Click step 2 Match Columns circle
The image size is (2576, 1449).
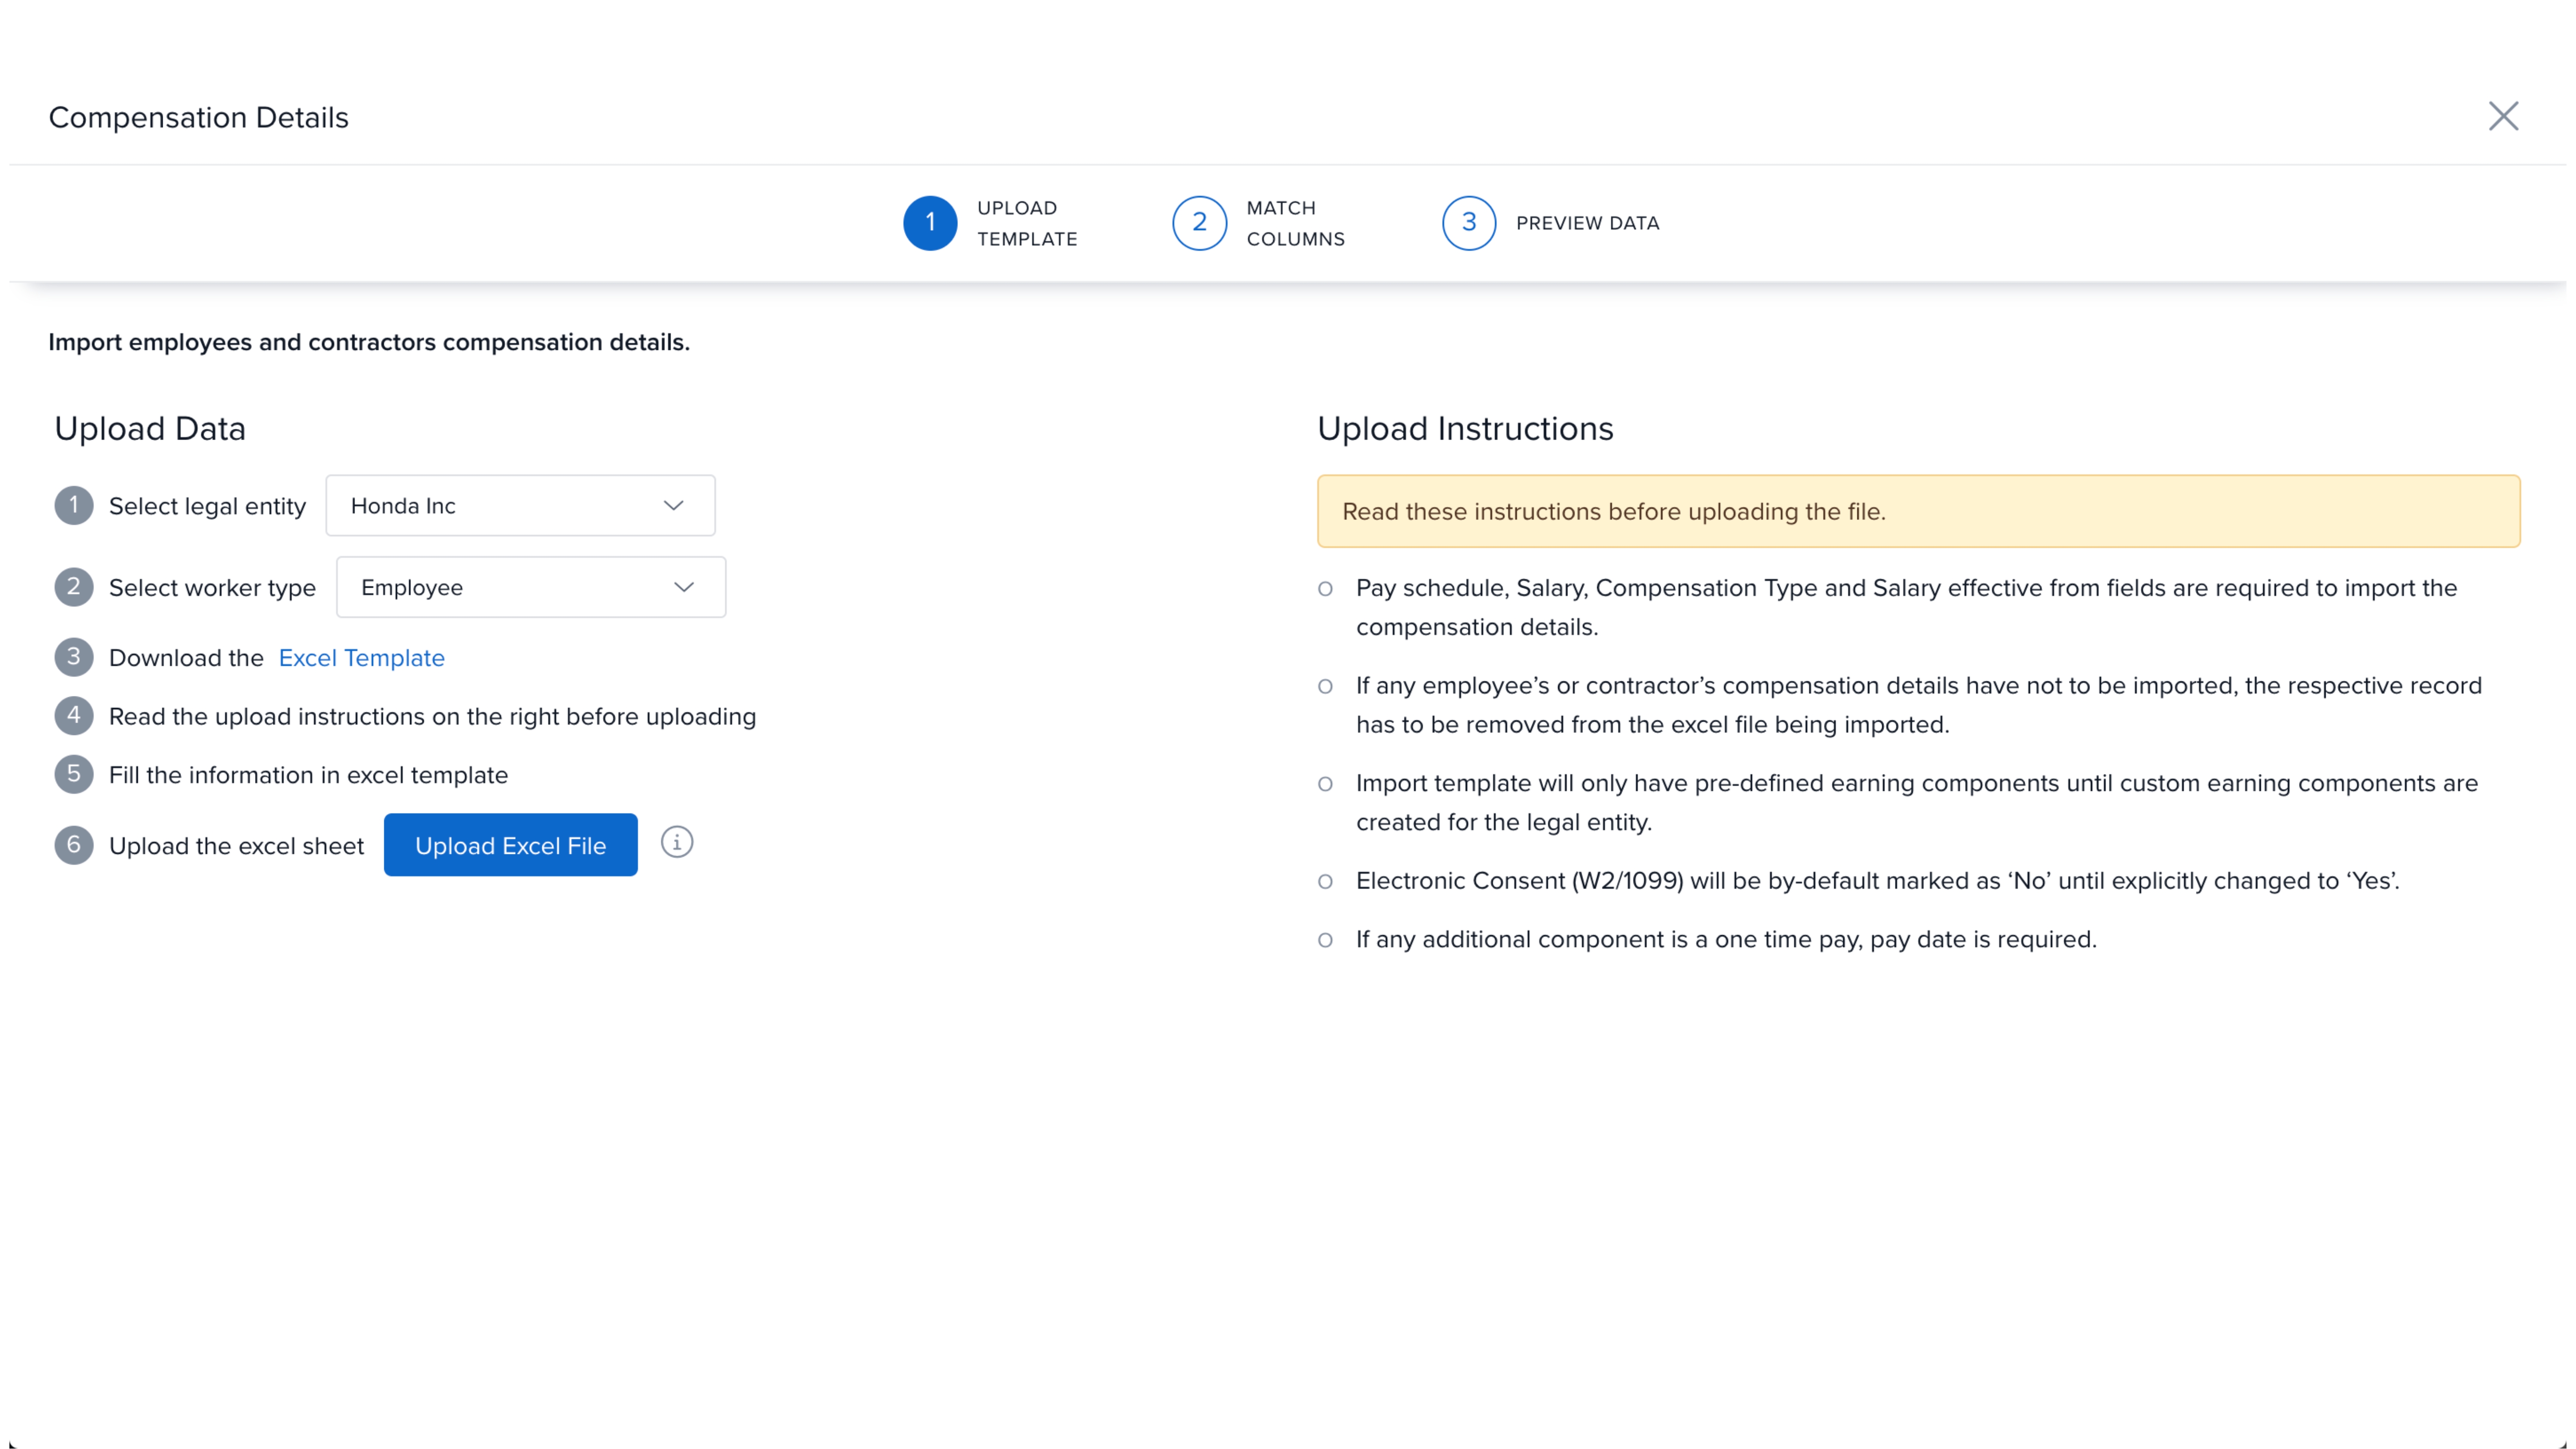(1199, 223)
